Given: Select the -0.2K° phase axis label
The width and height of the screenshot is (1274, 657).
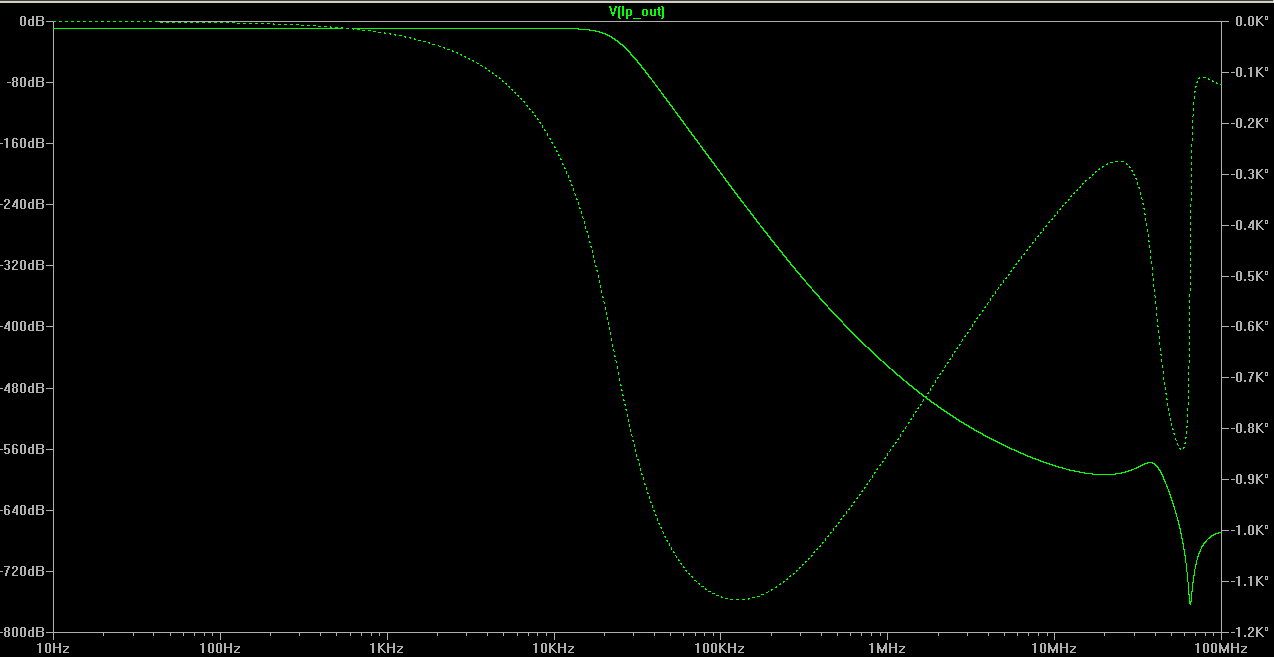Looking at the screenshot, I should click(1250, 123).
